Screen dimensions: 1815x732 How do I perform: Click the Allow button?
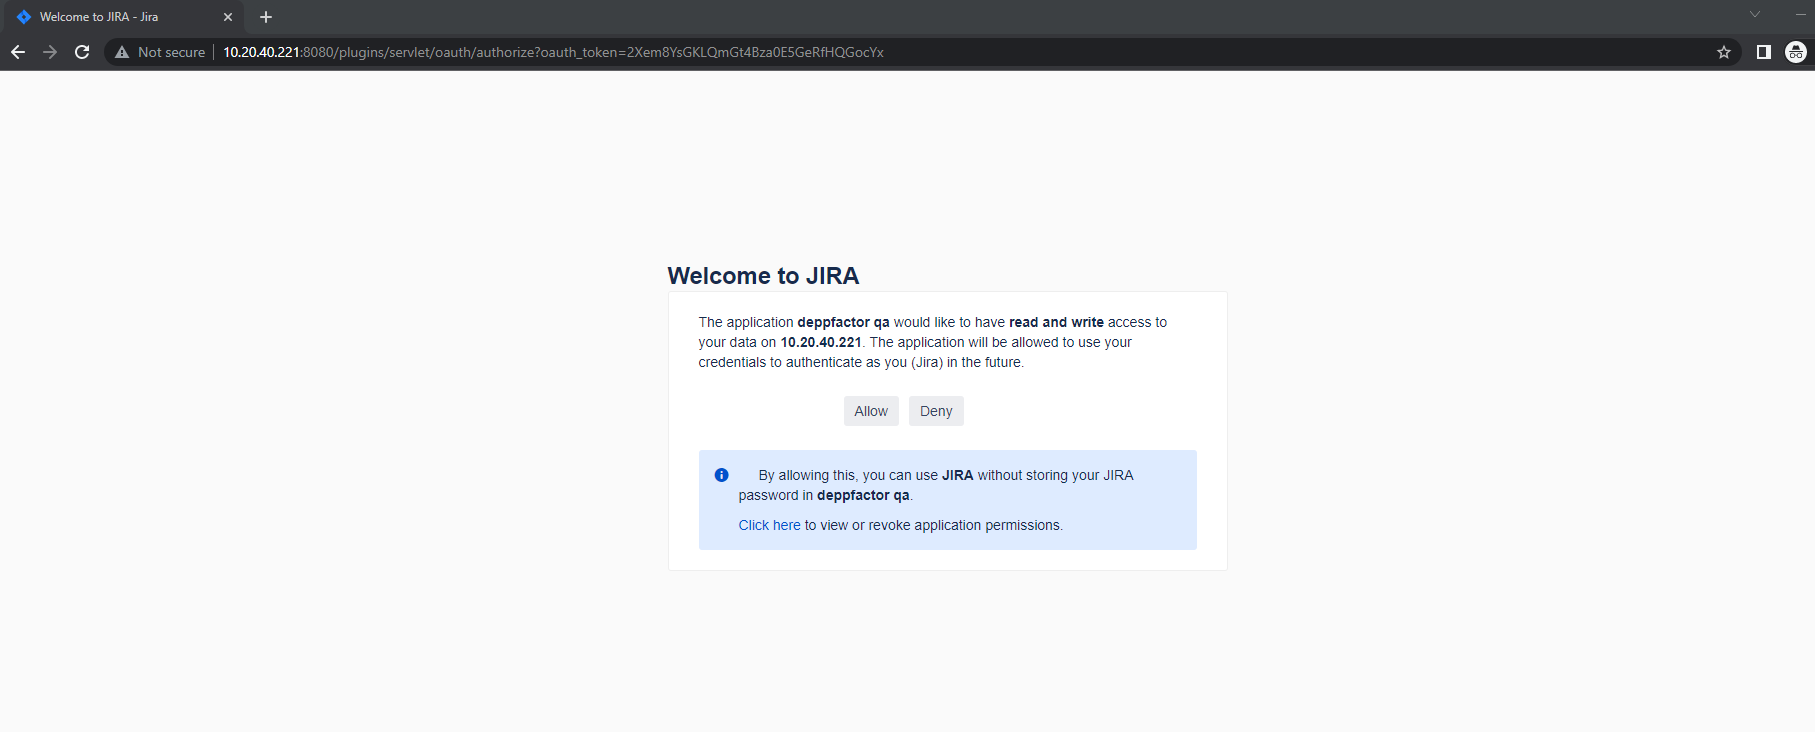click(x=871, y=411)
